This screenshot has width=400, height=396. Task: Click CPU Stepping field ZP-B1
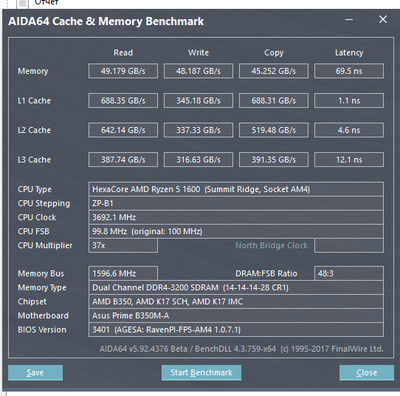point(236,203)
